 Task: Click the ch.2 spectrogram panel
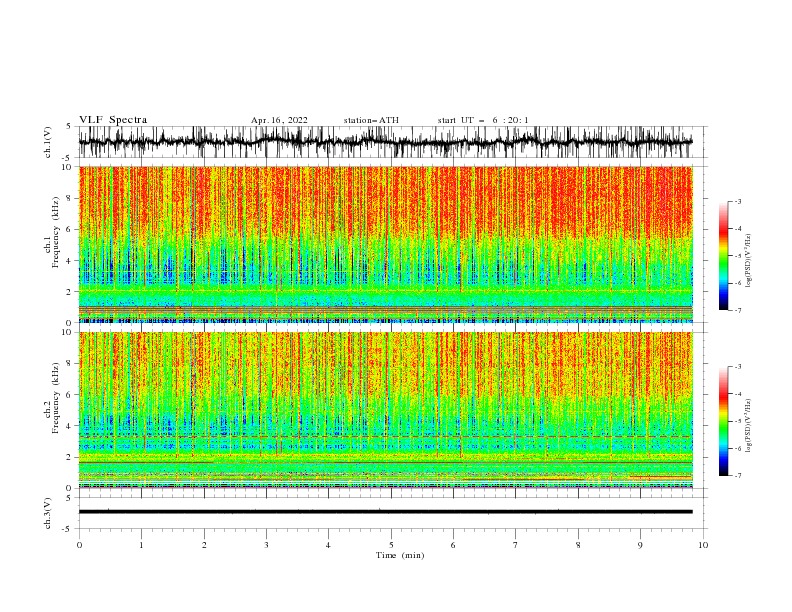click(x=385, y=410)
